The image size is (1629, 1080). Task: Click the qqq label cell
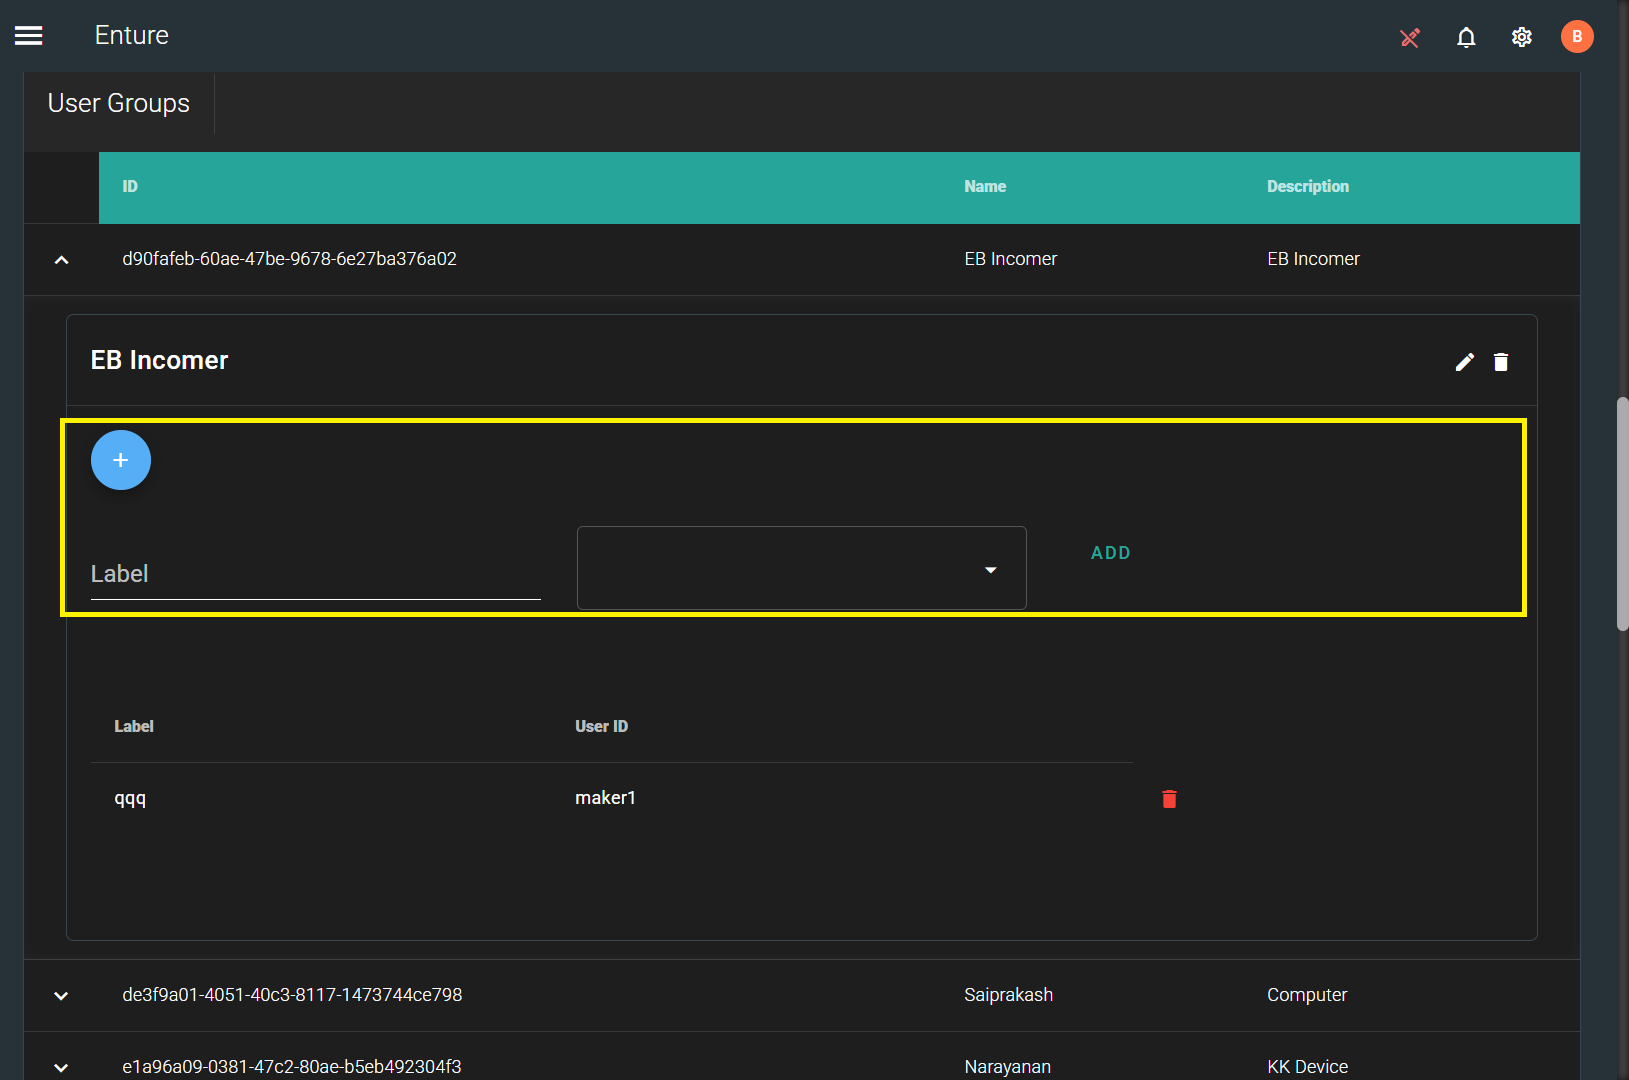click(x=130, y=798)
